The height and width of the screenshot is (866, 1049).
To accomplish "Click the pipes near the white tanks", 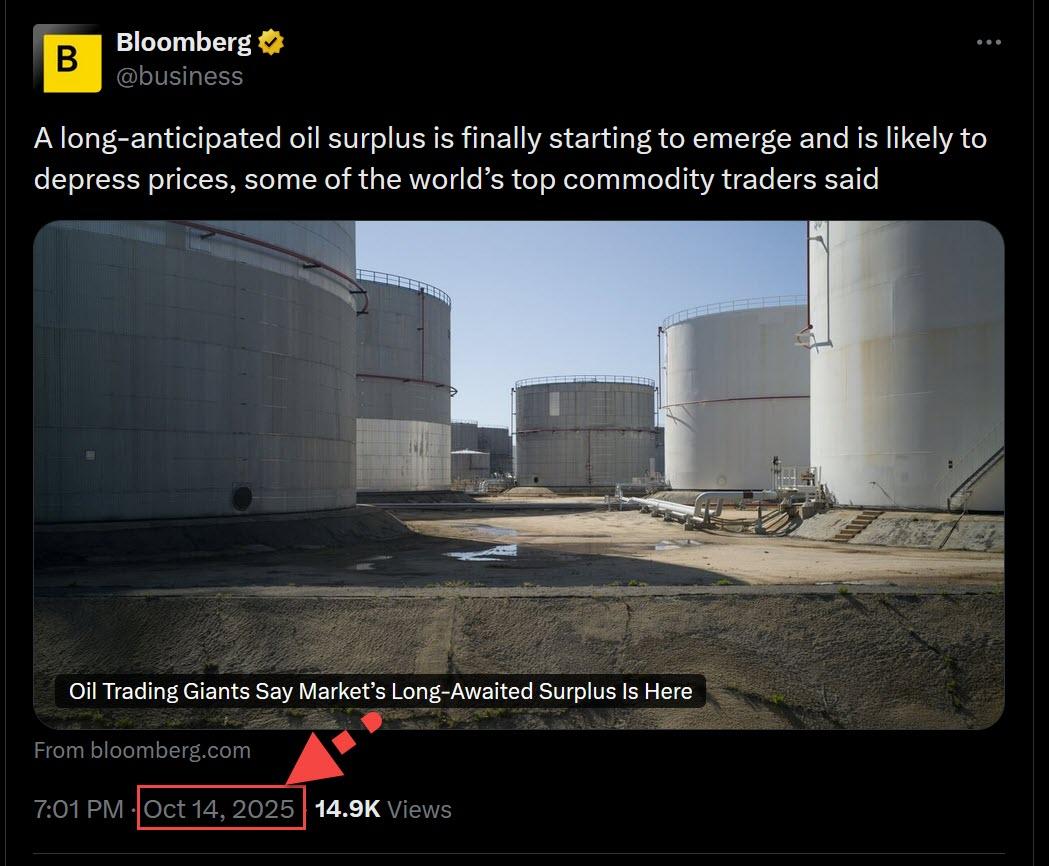I will pyautogui.click(x=702, y=505).
